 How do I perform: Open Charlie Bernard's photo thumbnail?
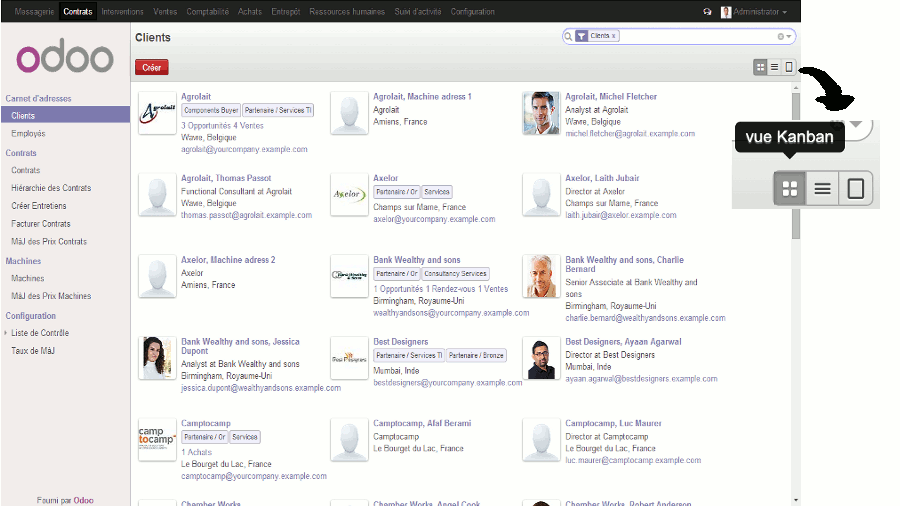pos(541,276)
